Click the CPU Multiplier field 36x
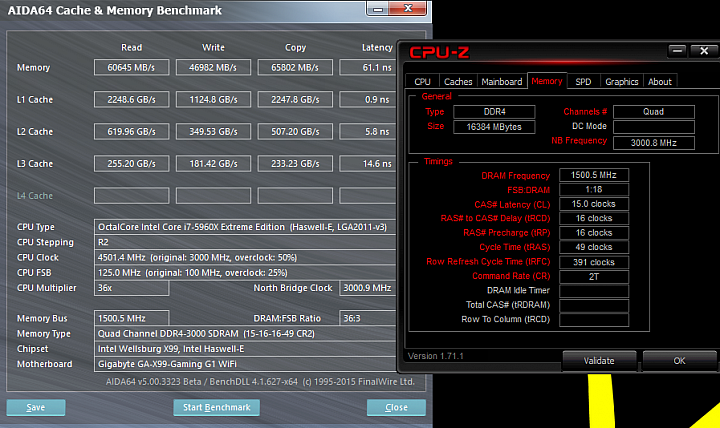 point(131,288)
